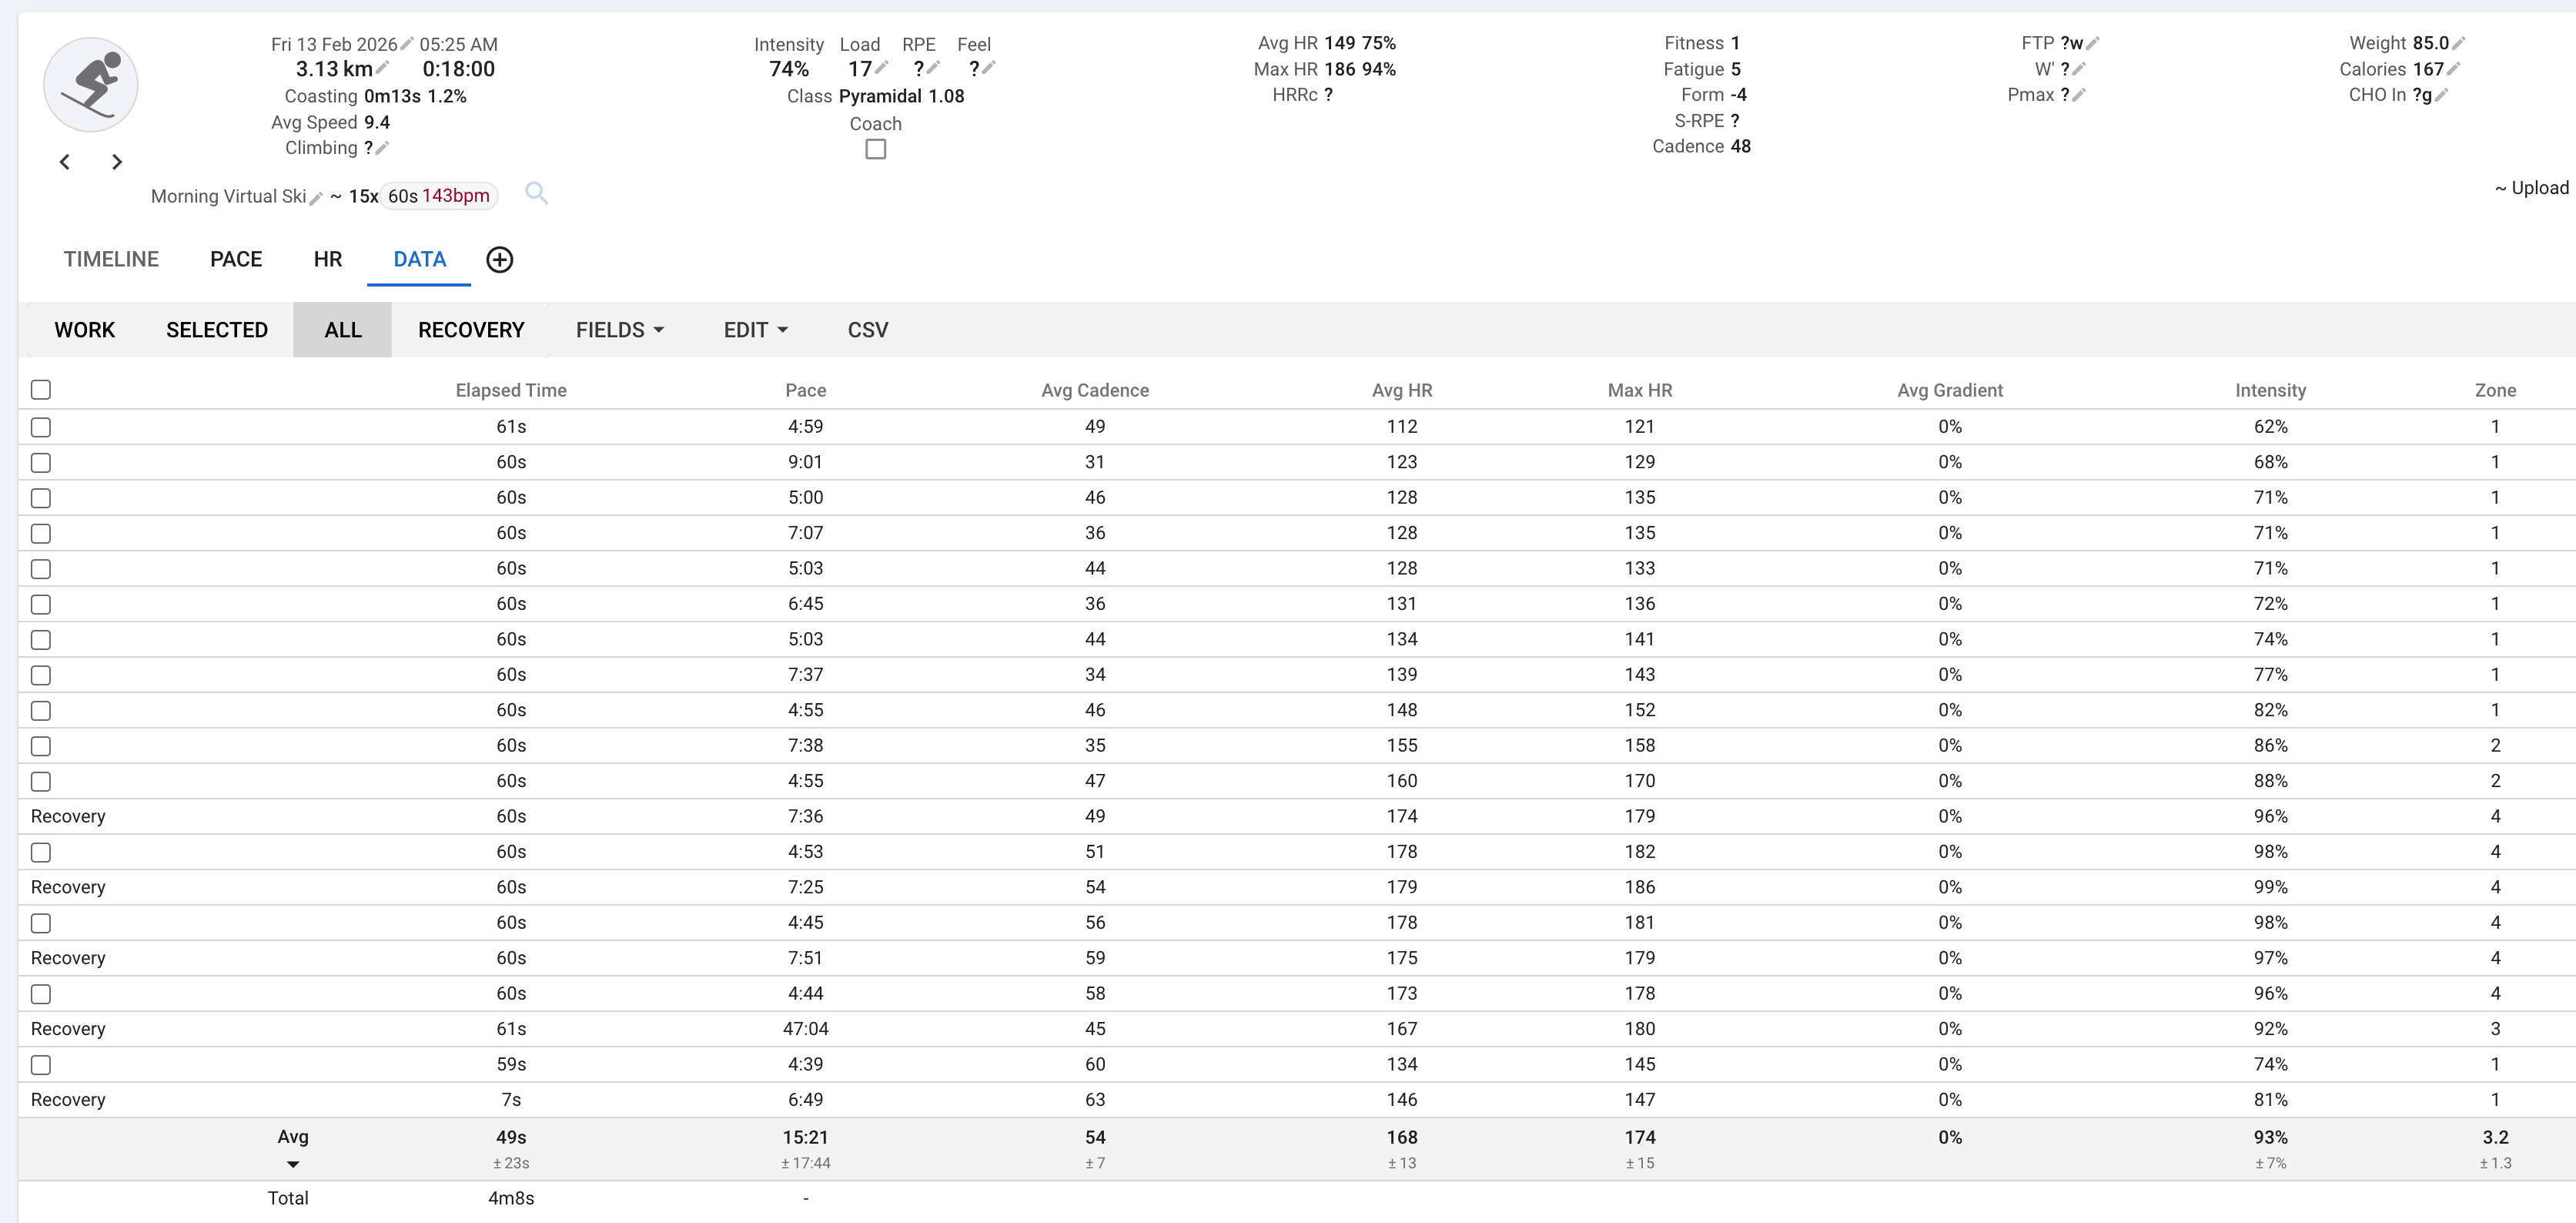Expand the Avg summary dropdown arrow
The image size is (2576, 1223).
293,1164
